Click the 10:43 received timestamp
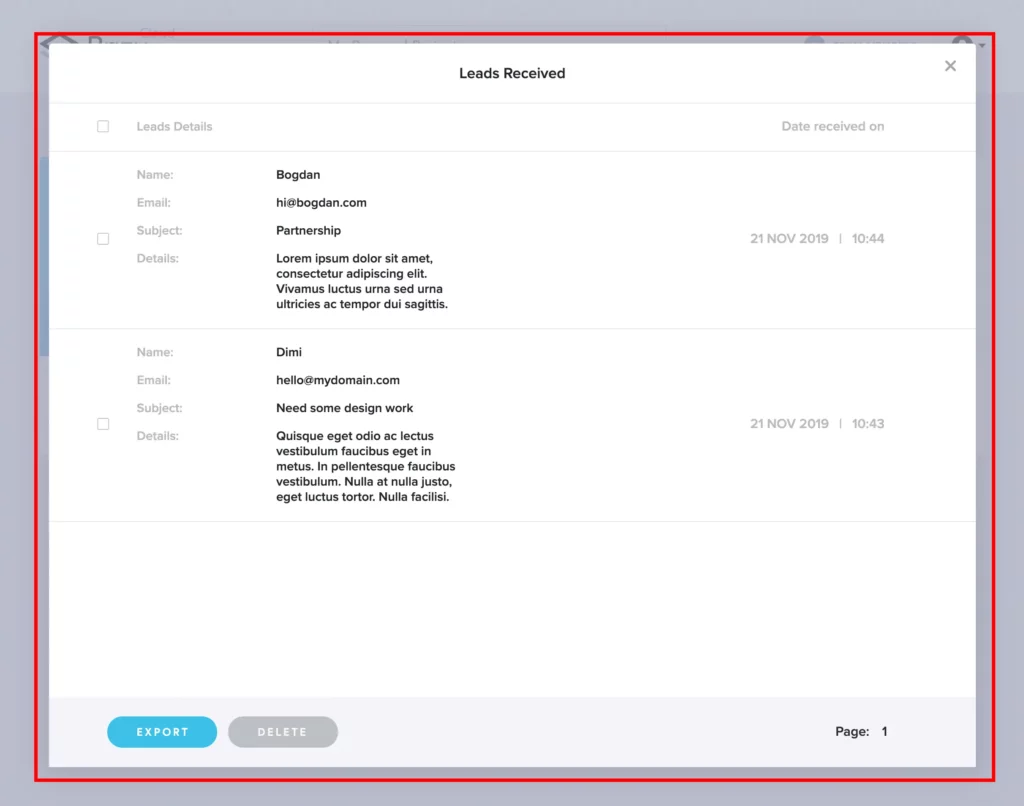Viewport: 1024px width, 806px height. click(868, 424)
